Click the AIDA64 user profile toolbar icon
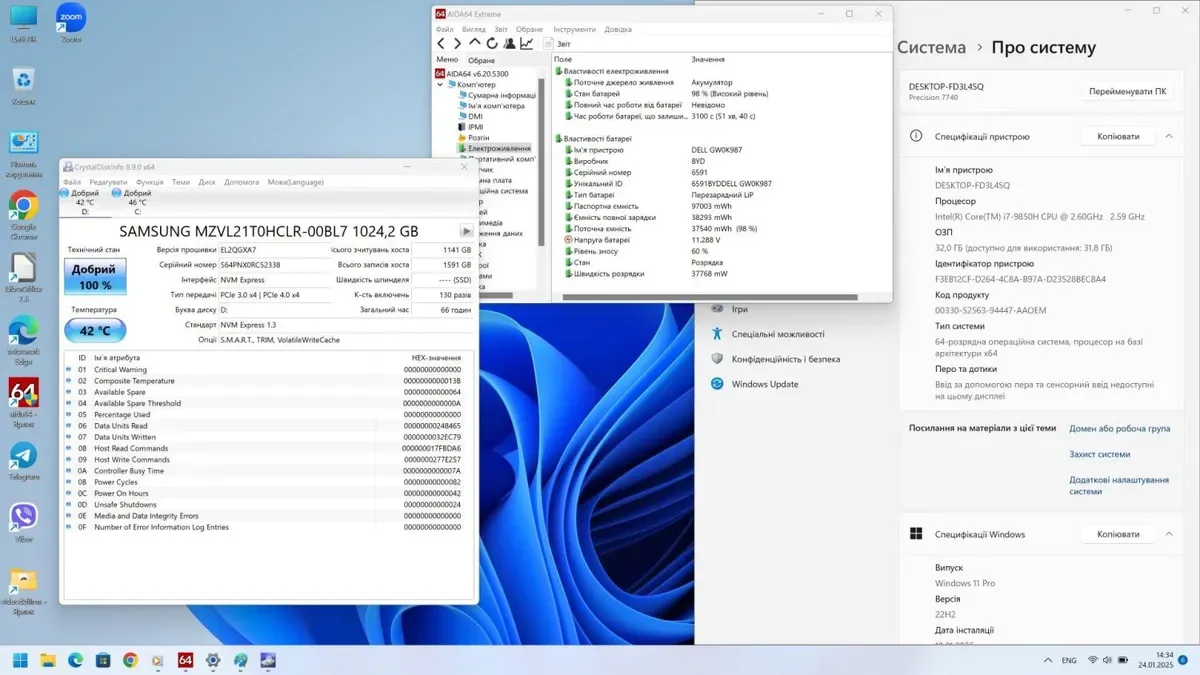 509,44
